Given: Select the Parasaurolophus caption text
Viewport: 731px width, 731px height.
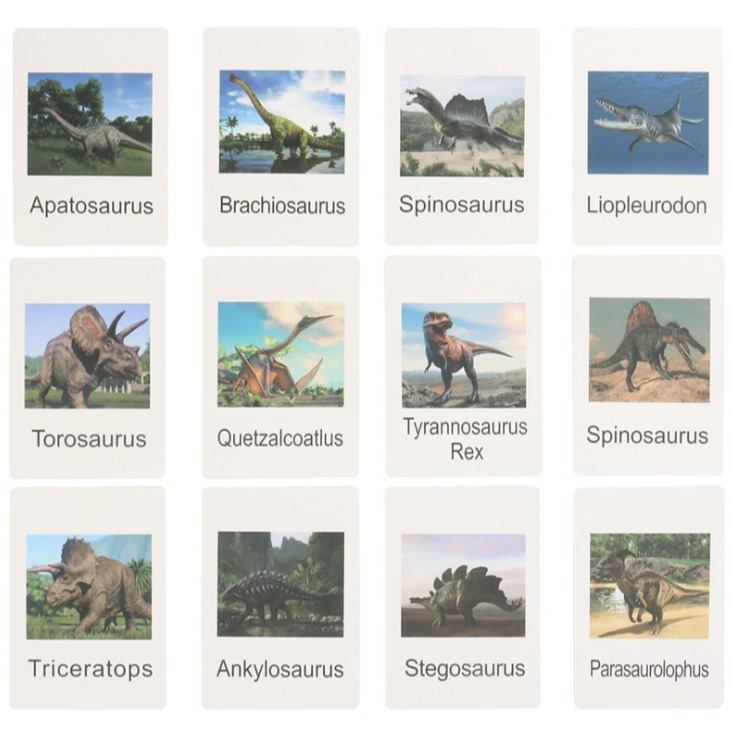Looking at the screenshot, I should click(x=649, y=669).
